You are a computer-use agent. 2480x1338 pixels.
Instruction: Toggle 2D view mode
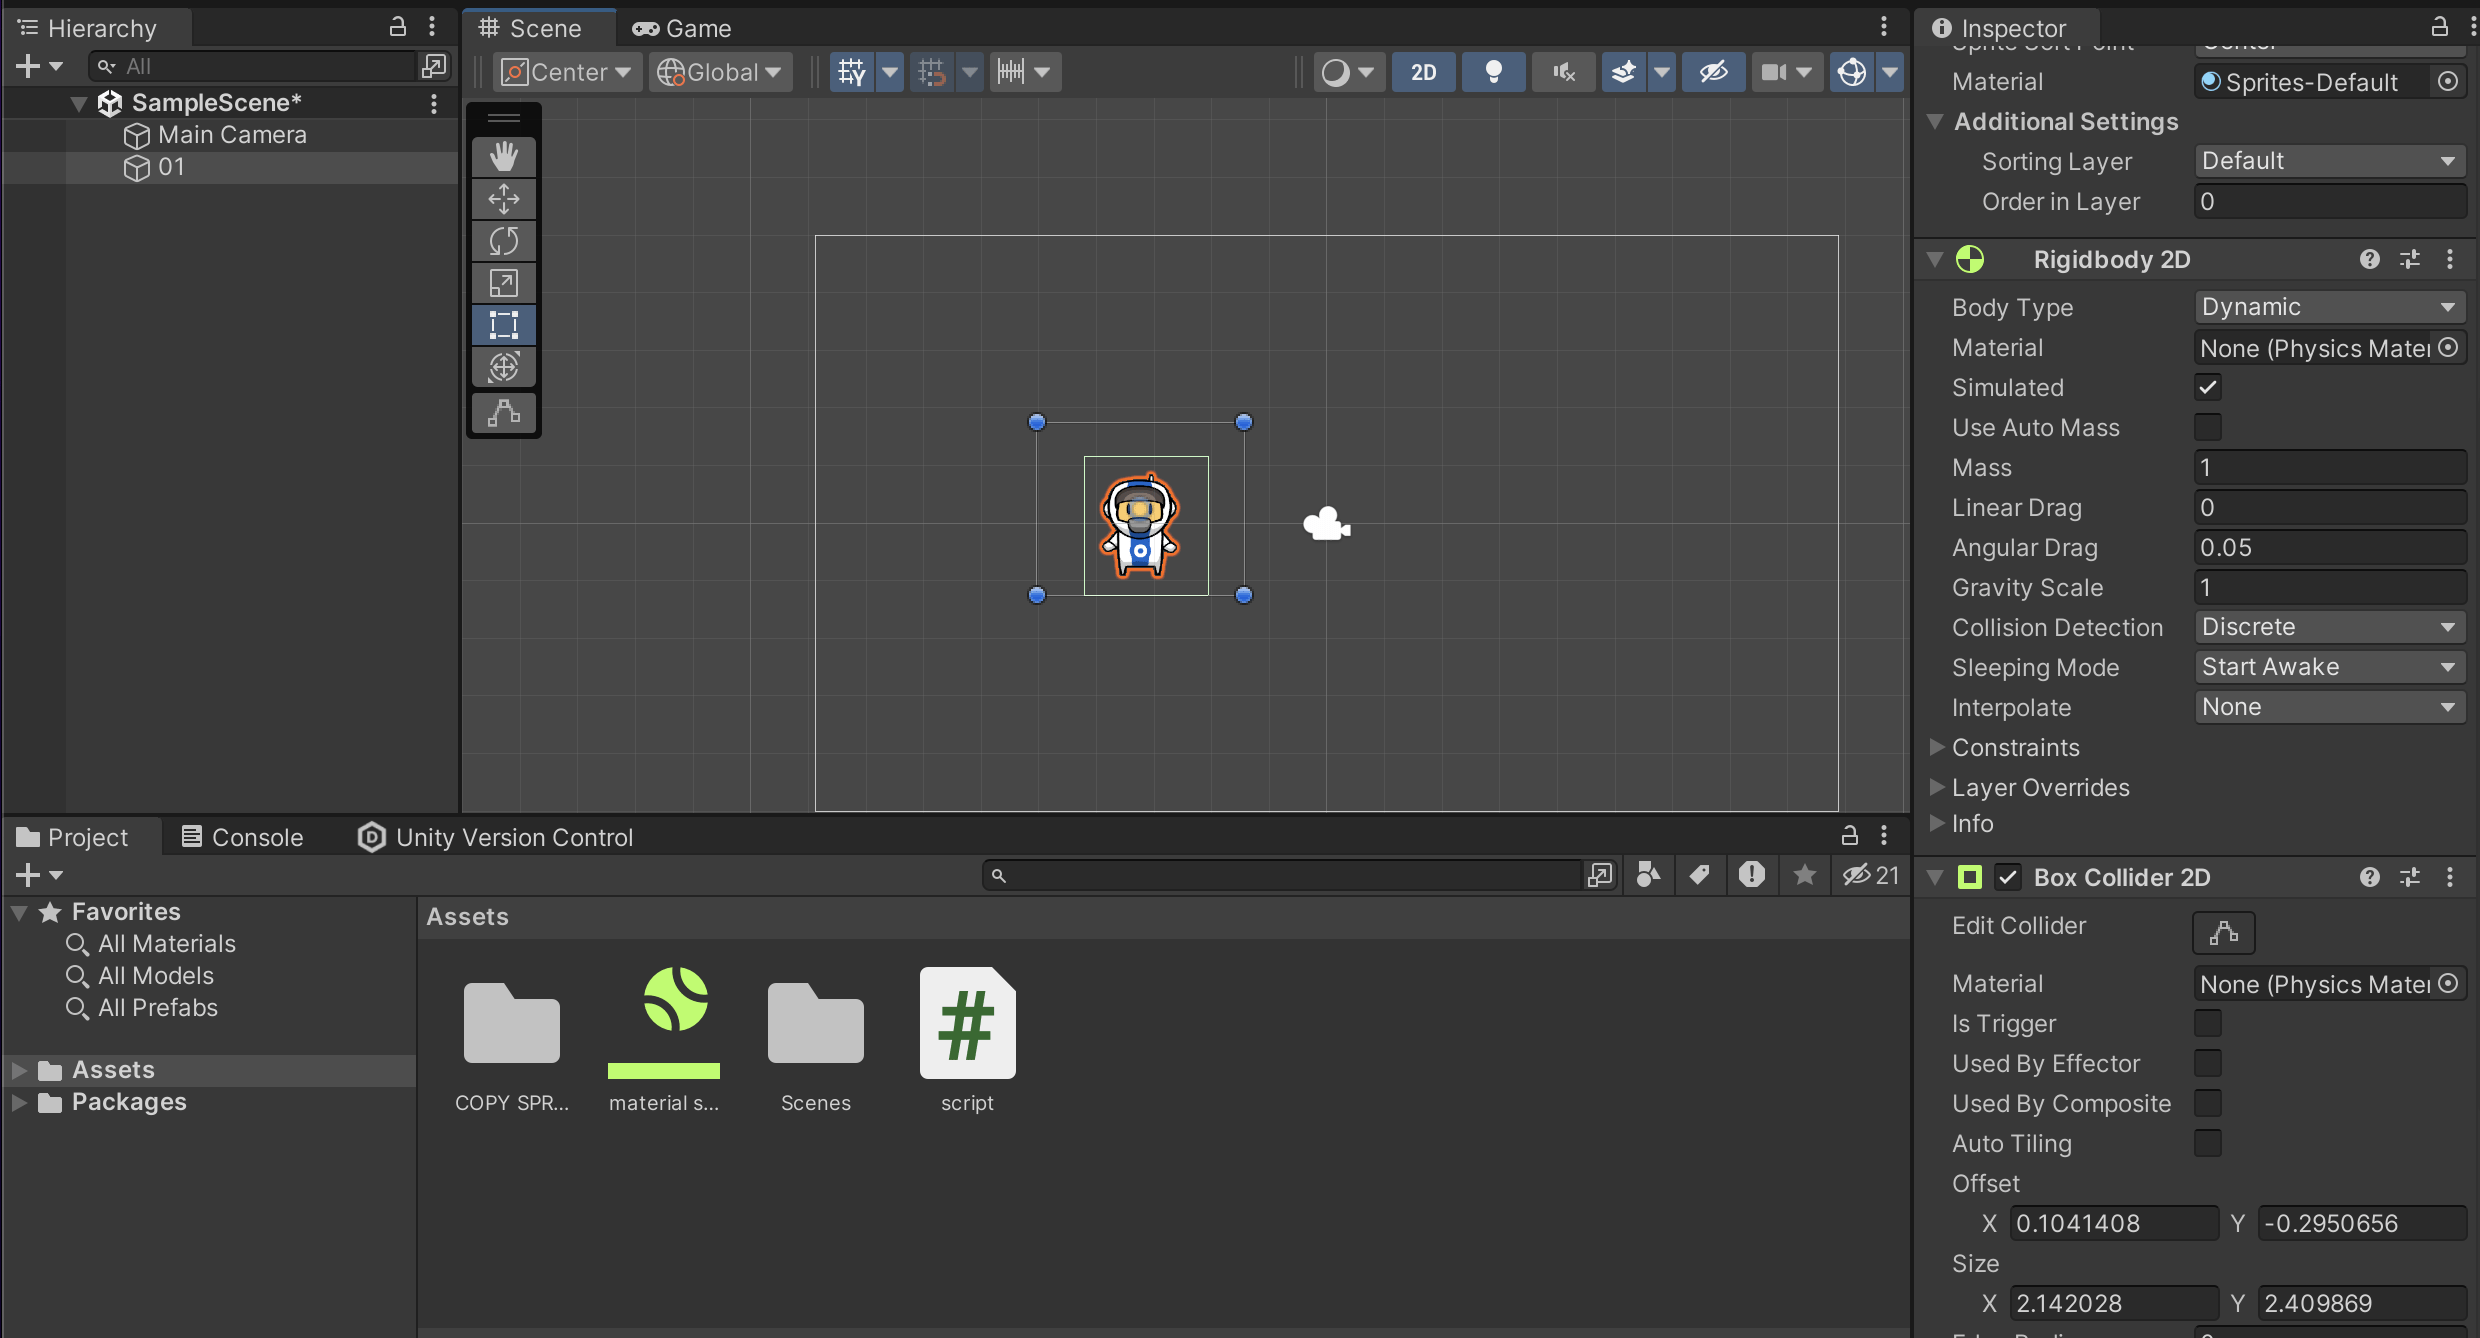click(1423, 72)
